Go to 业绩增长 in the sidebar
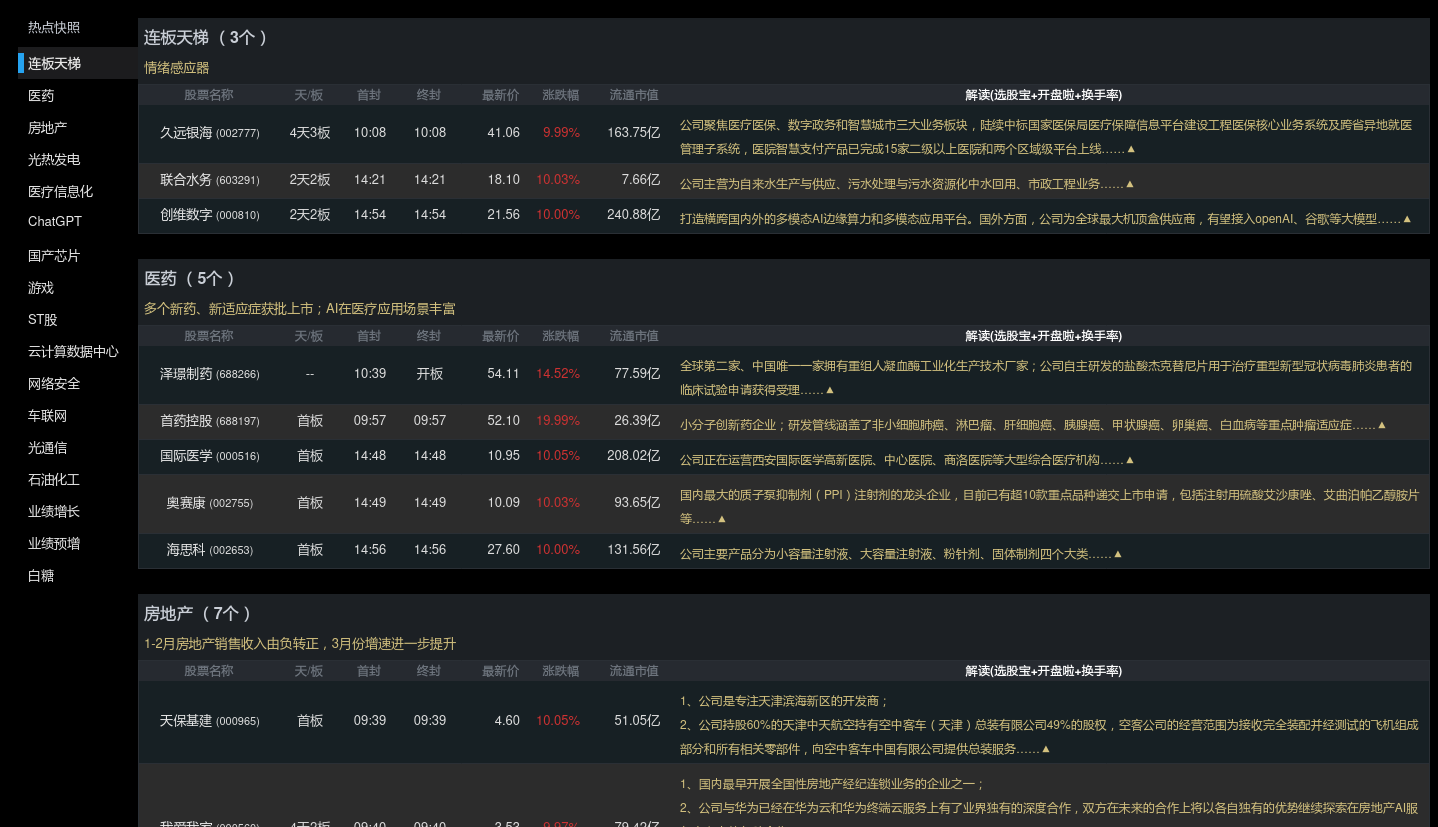Image resolution: width=1438 pixels, height=827 pixels. (54, 512)
